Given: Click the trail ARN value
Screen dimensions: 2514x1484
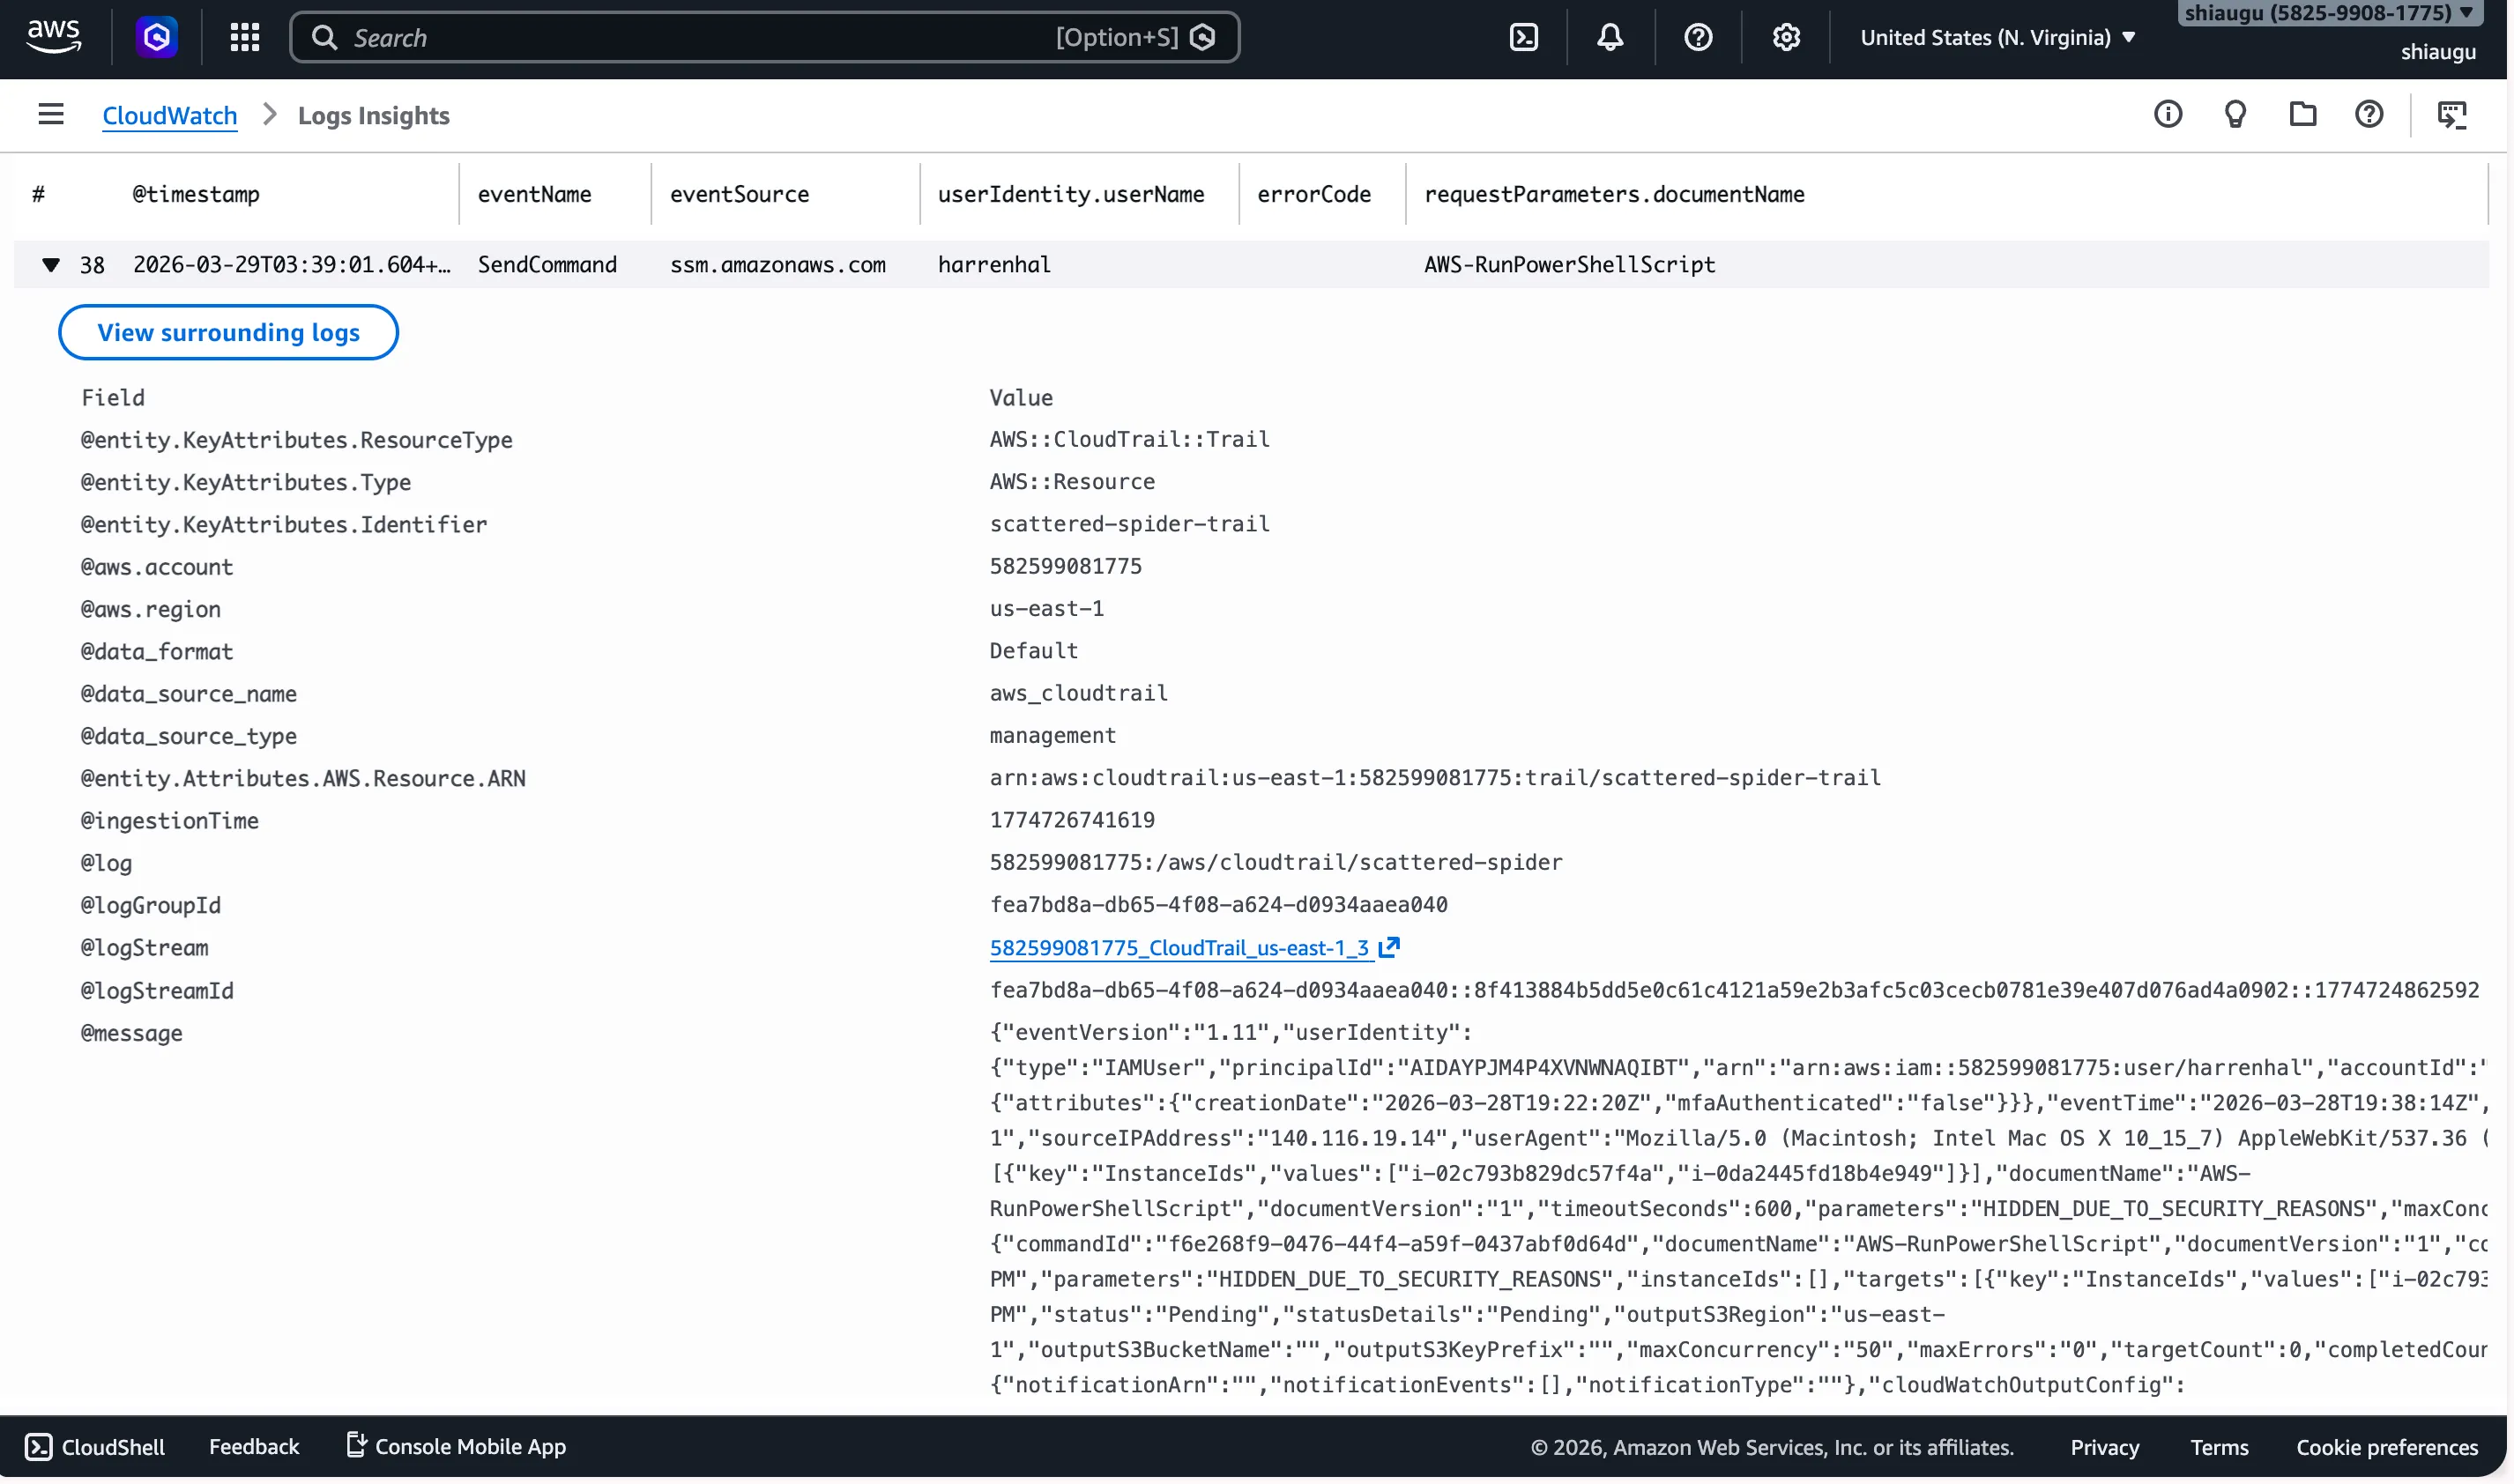Looking at the screenshot, I should click(1436, 778).
